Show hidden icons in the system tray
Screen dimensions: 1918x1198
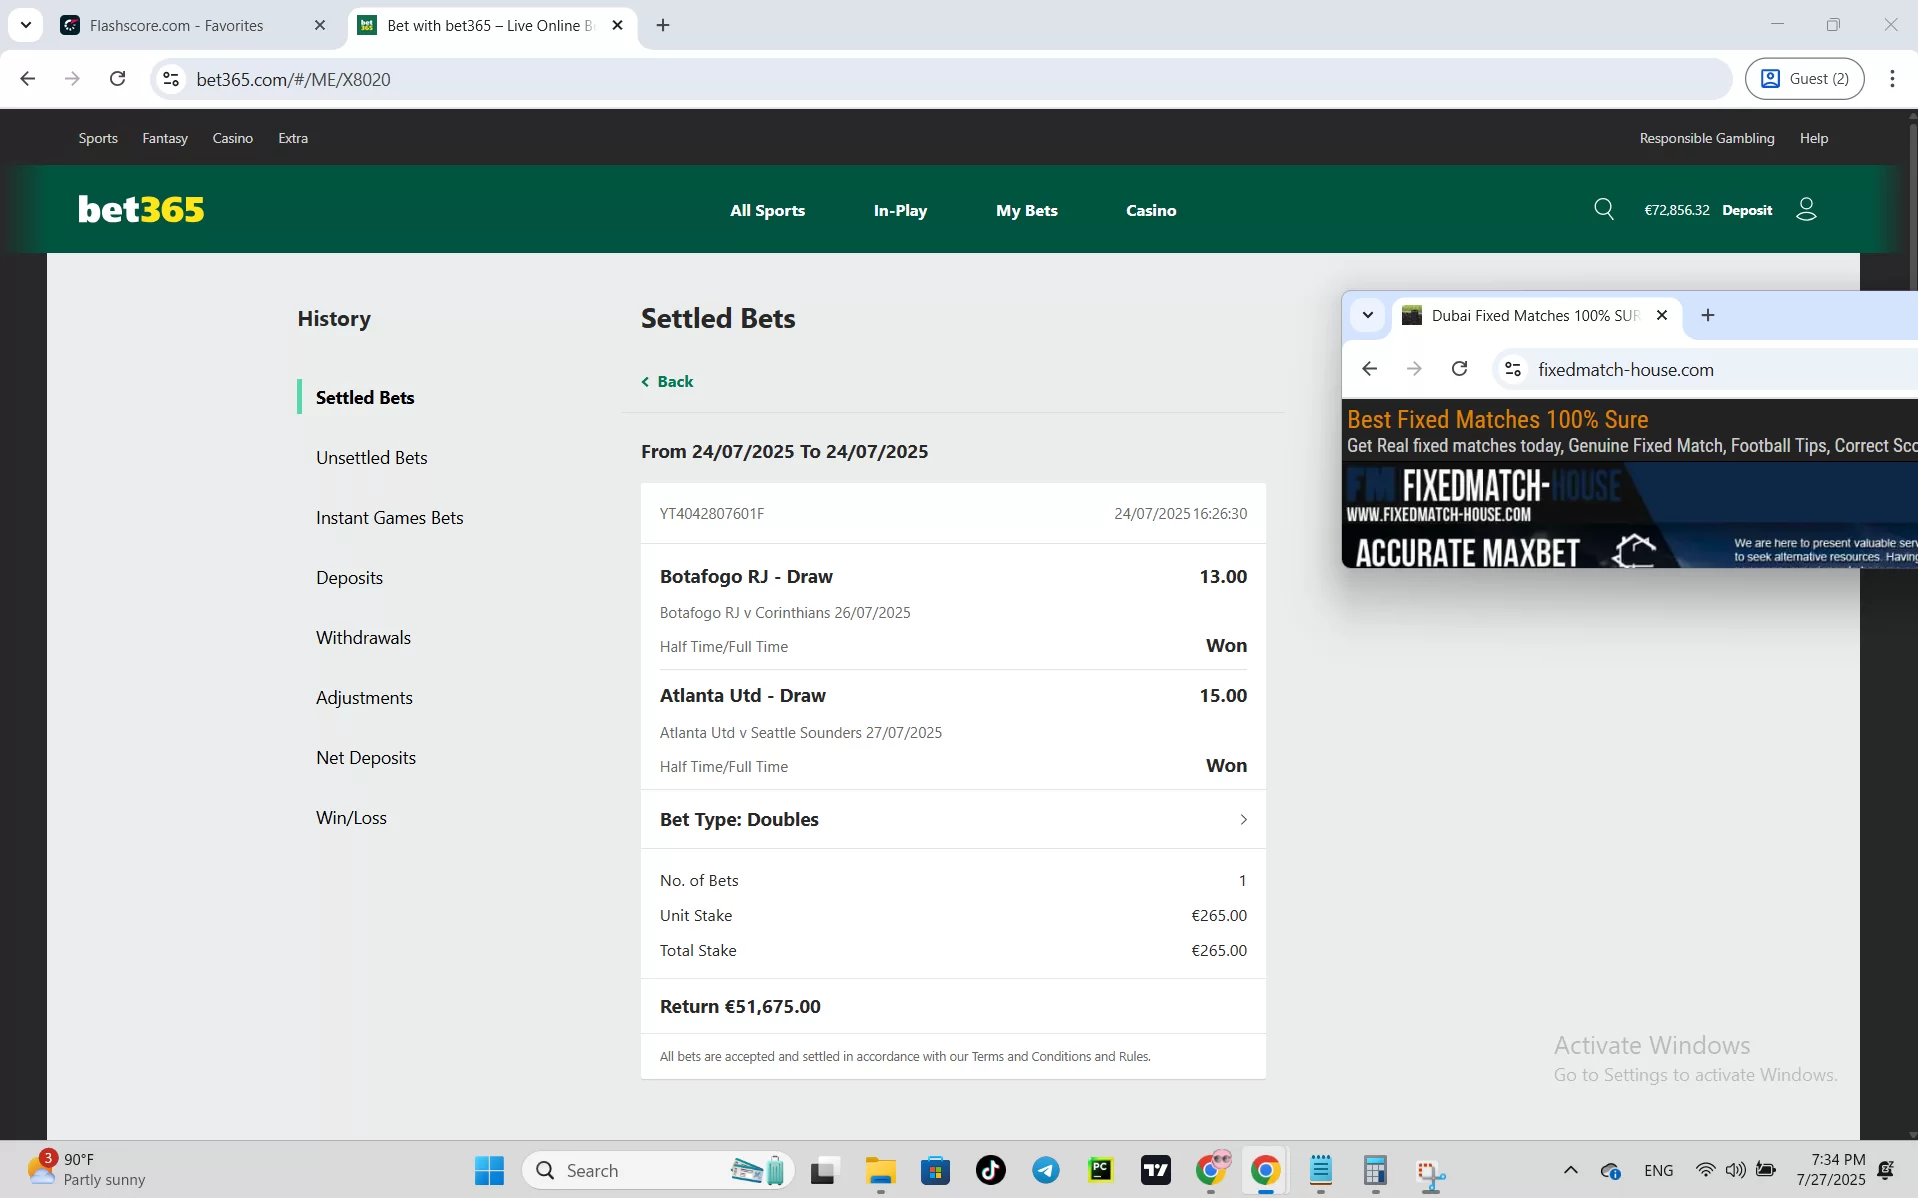1570,1170
